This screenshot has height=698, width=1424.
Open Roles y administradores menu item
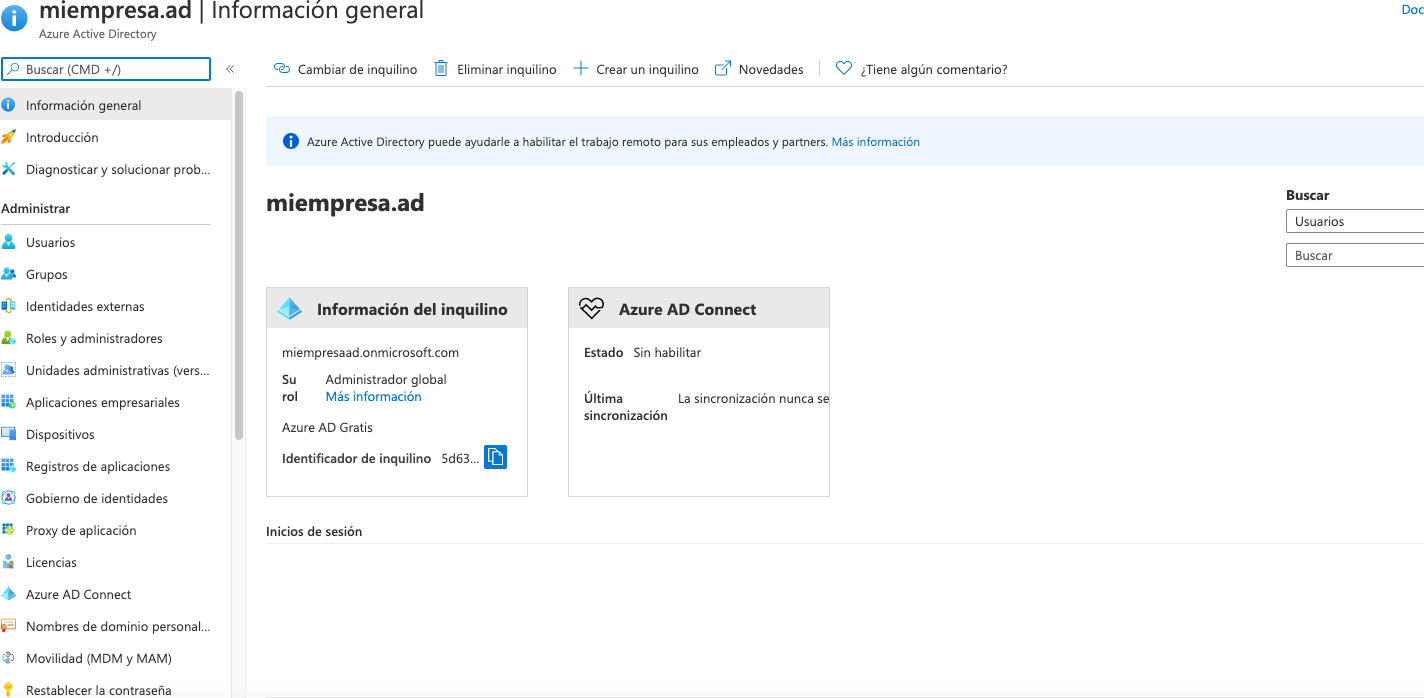(94, 338)
